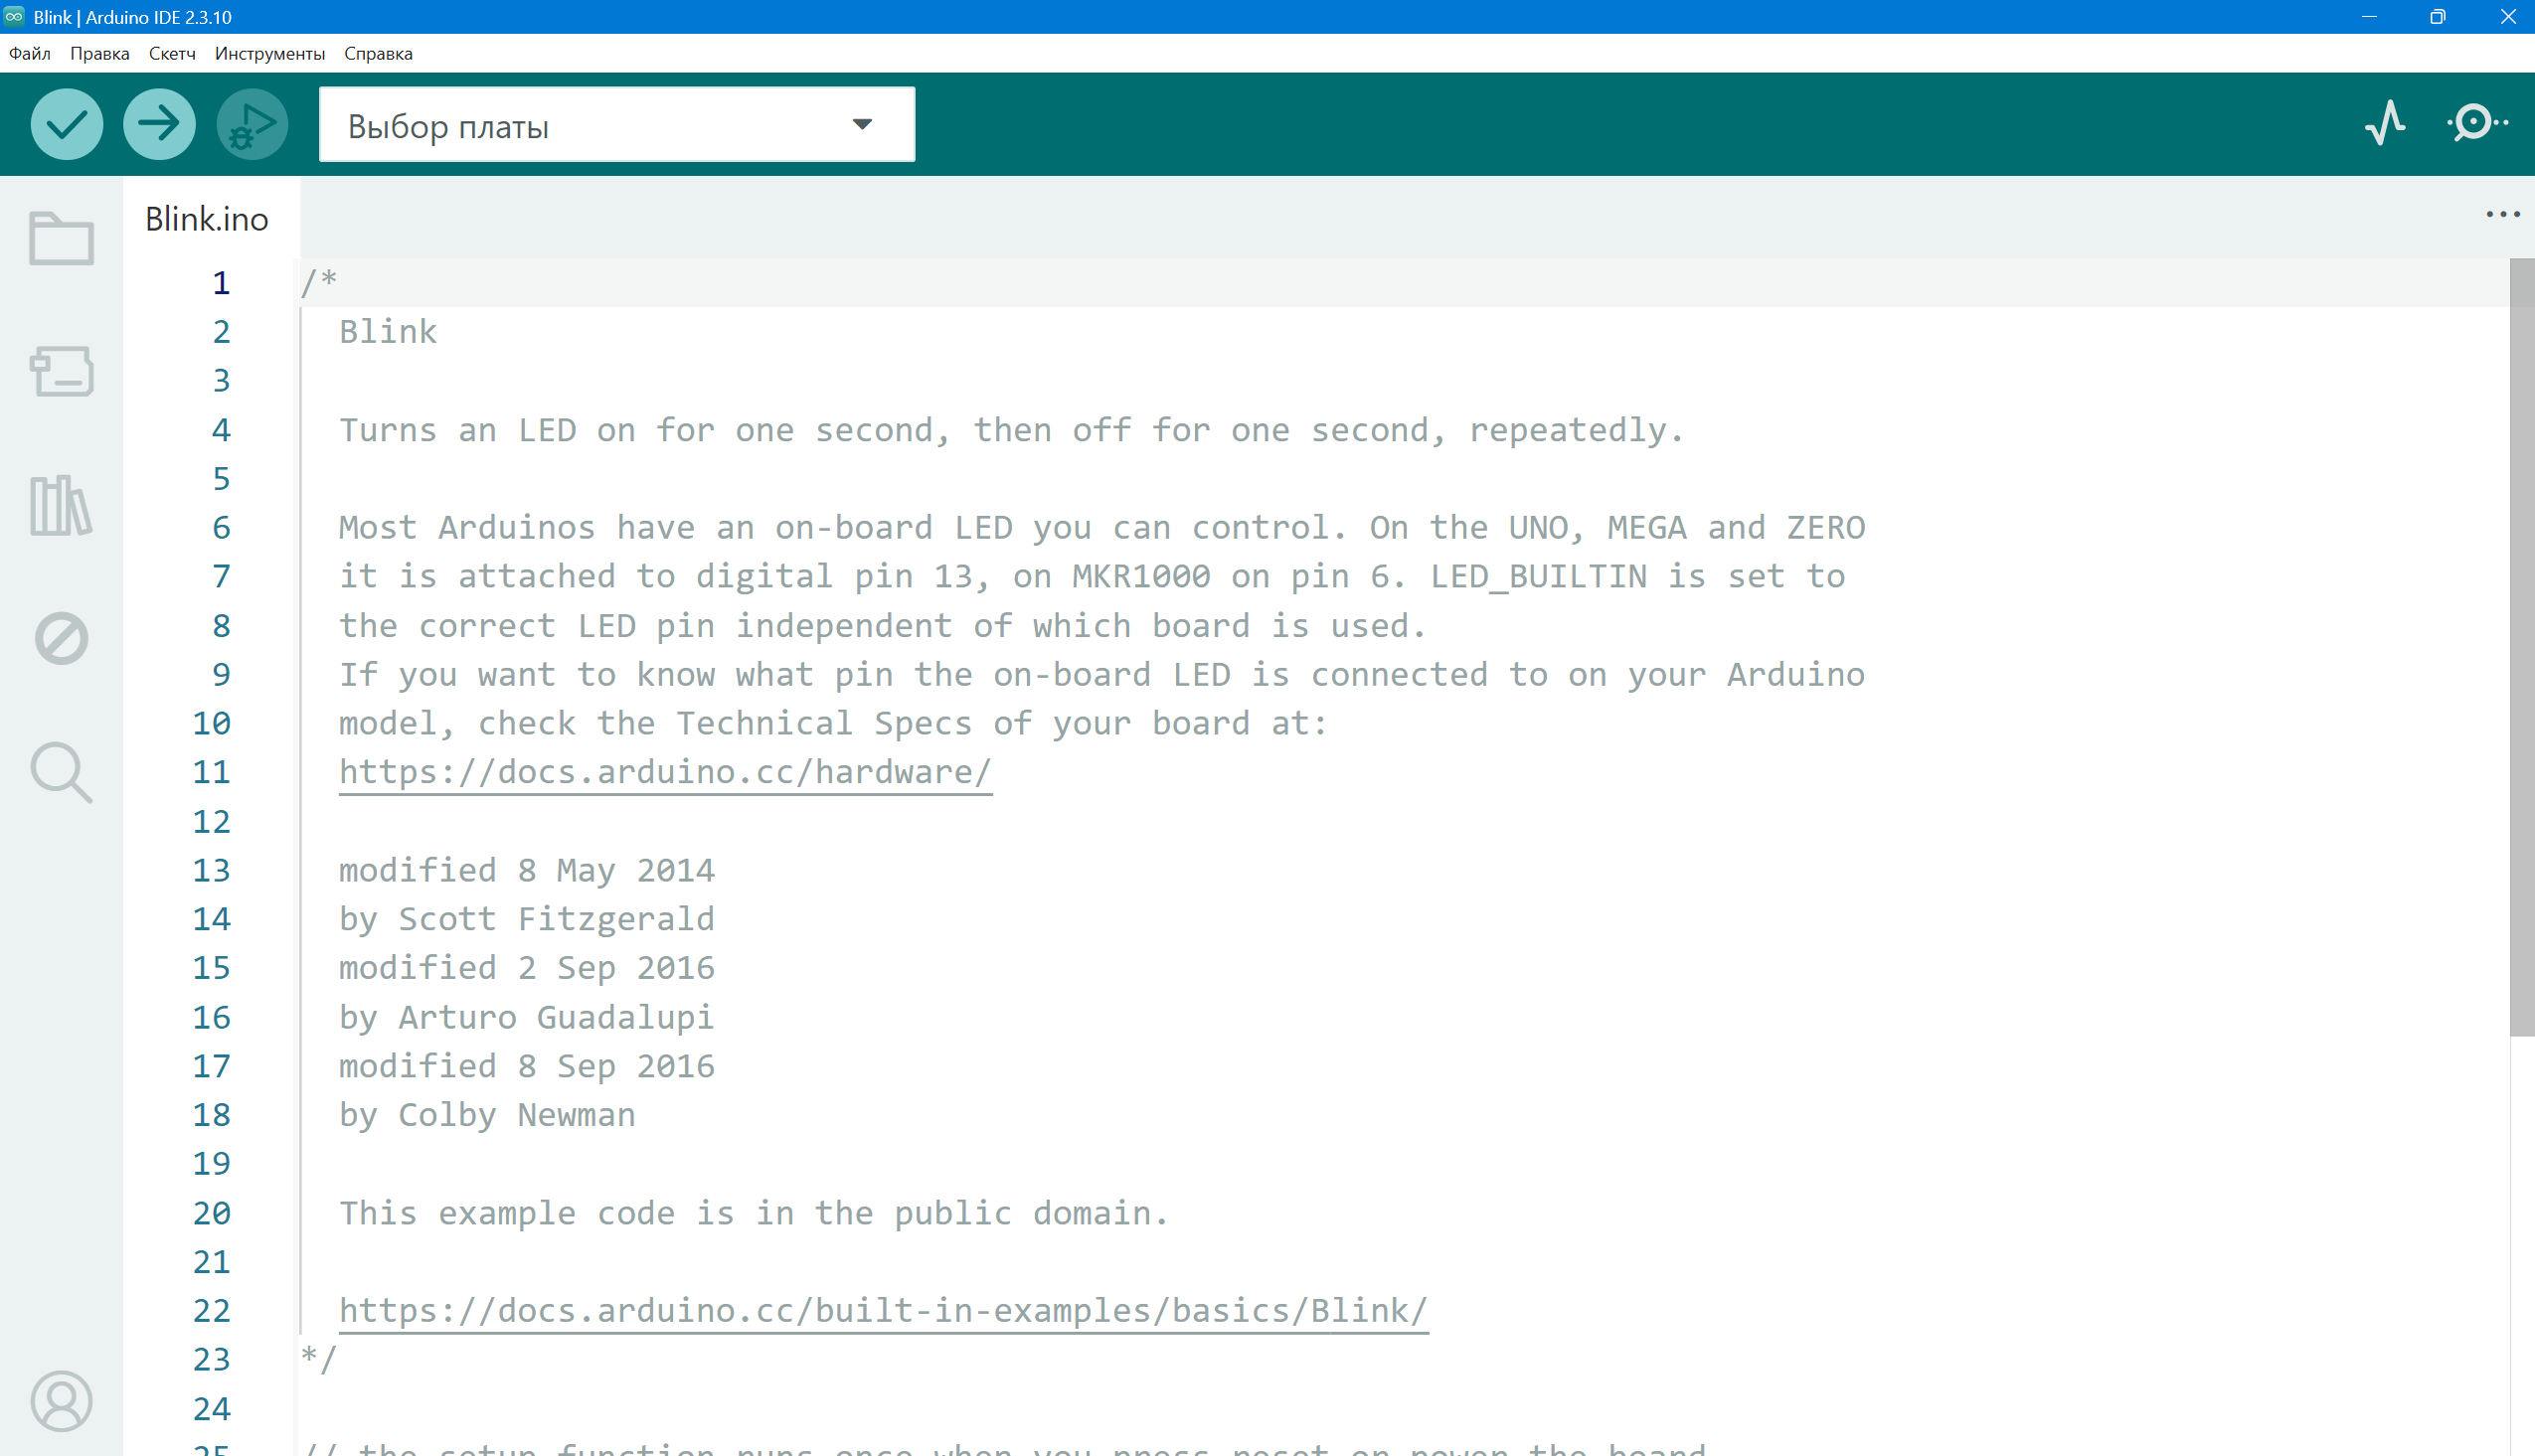Open the Serial Plotter
The width and height of the screenshot is (2535, 1456).
pos(2386,123)
